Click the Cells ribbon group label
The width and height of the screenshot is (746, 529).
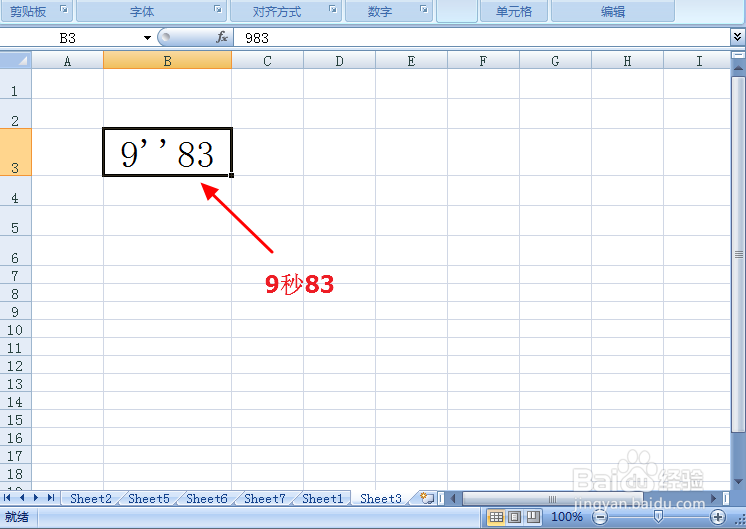pos(514,11)
